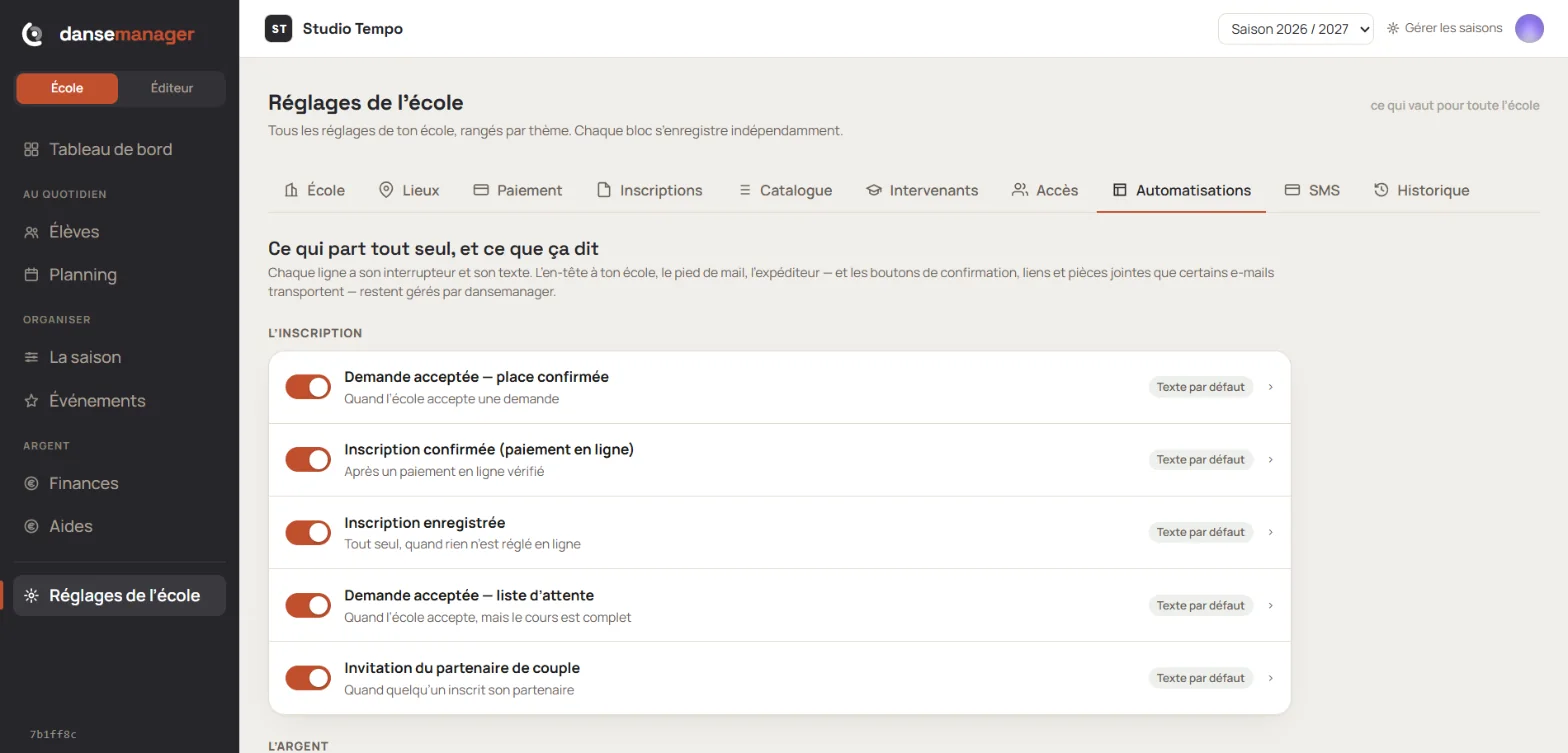Click the Studio Tempo ST badge

click(x=278, y=29)
